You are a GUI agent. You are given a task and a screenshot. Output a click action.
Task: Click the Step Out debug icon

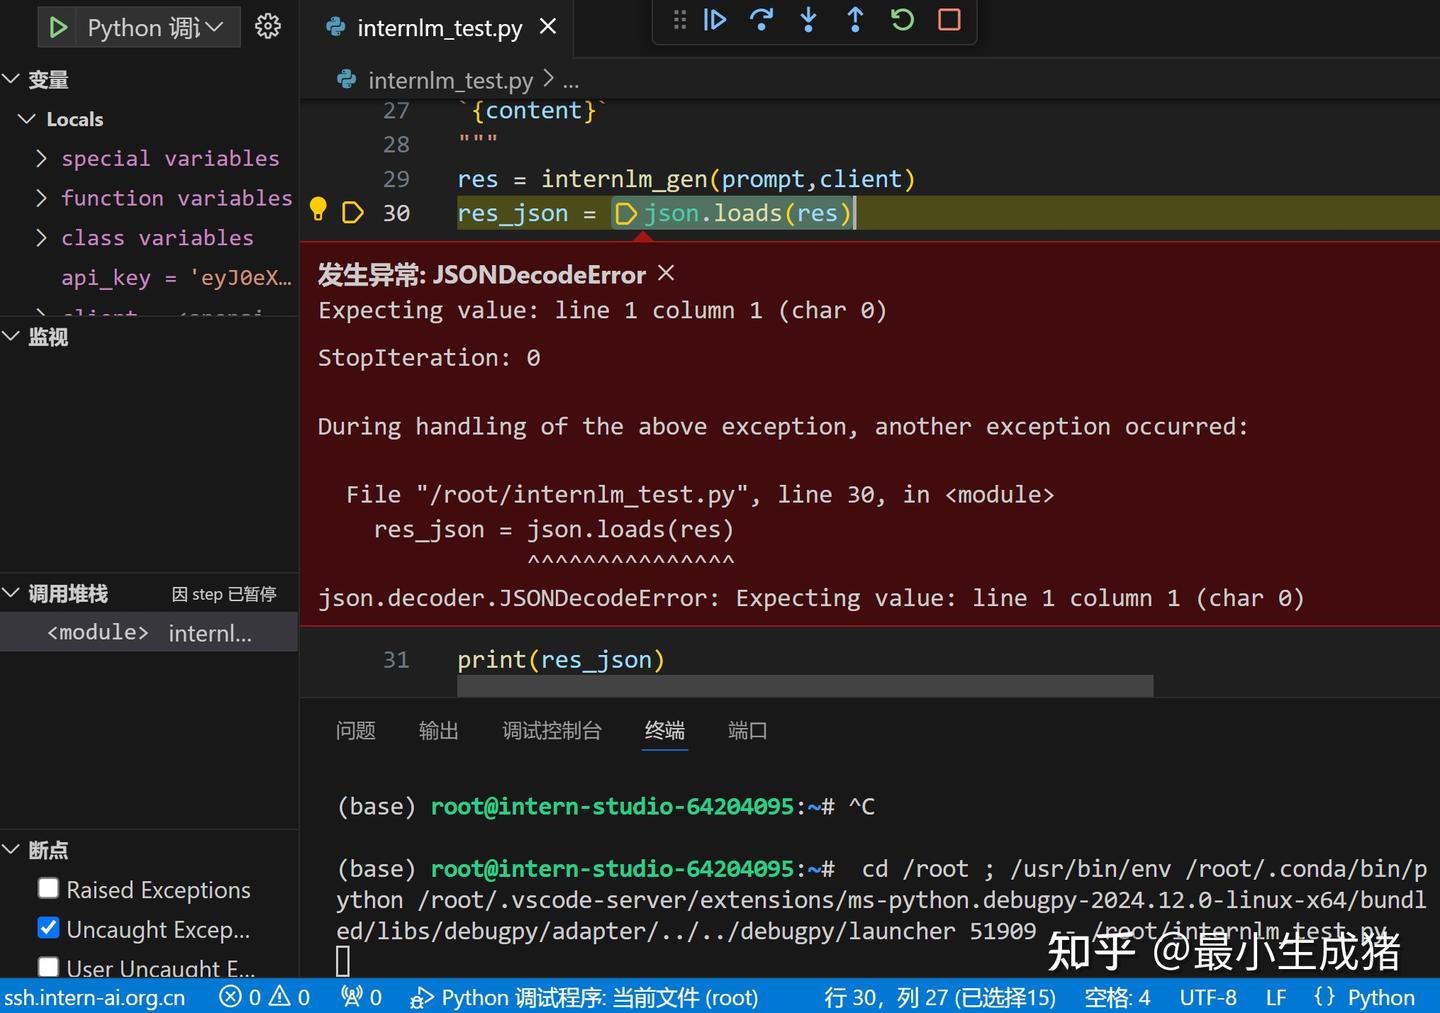pyautogui.click(x=855, y=20)
